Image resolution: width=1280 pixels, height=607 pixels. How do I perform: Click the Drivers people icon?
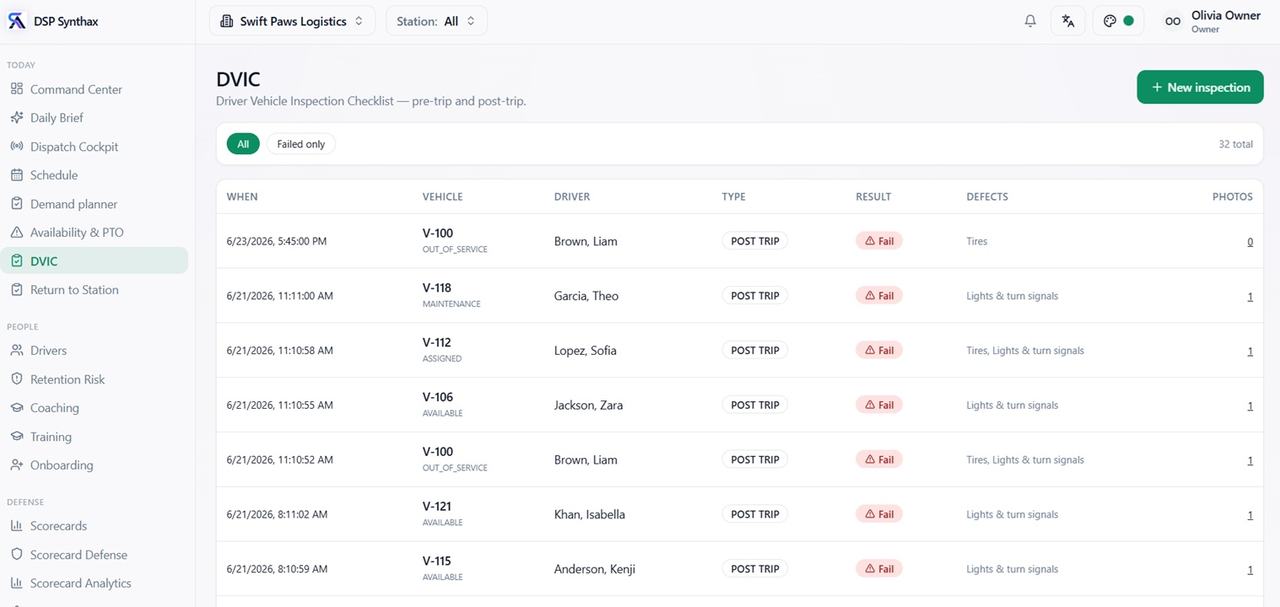coord(17,351)
